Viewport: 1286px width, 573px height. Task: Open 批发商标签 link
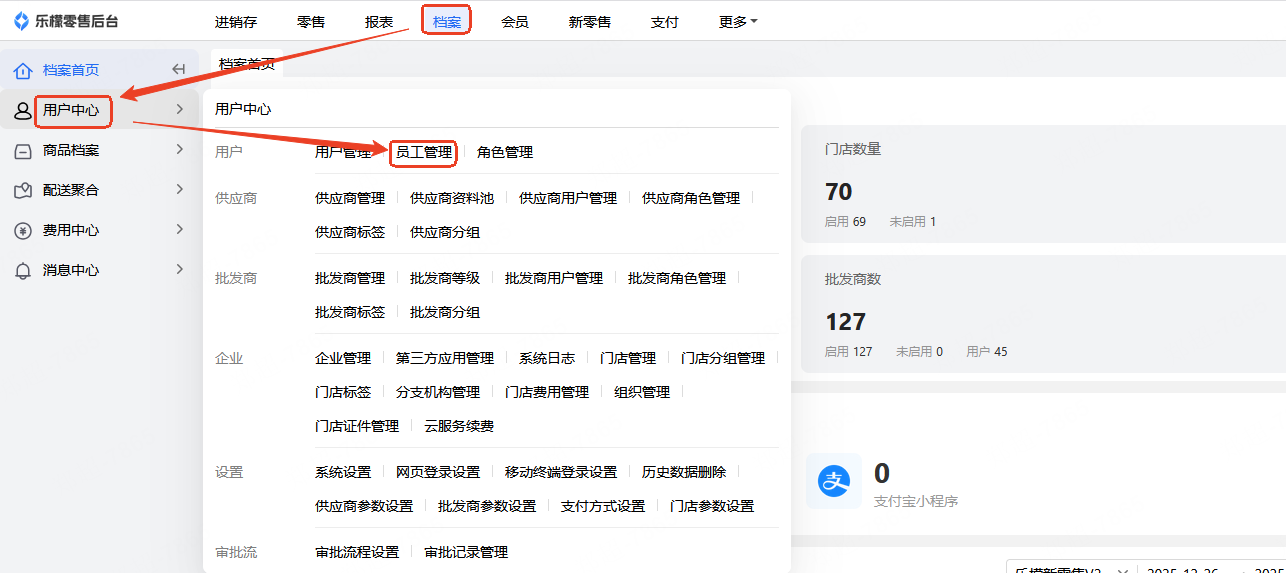350,312
